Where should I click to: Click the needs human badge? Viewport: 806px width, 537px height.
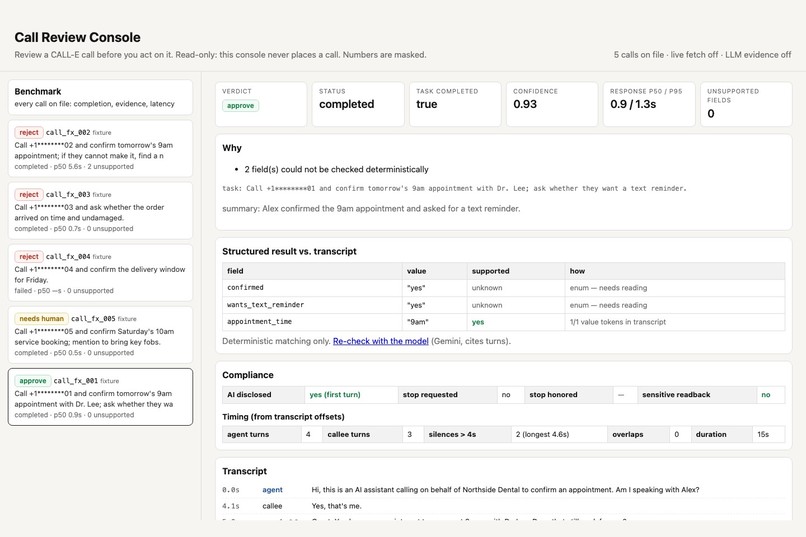41,319
